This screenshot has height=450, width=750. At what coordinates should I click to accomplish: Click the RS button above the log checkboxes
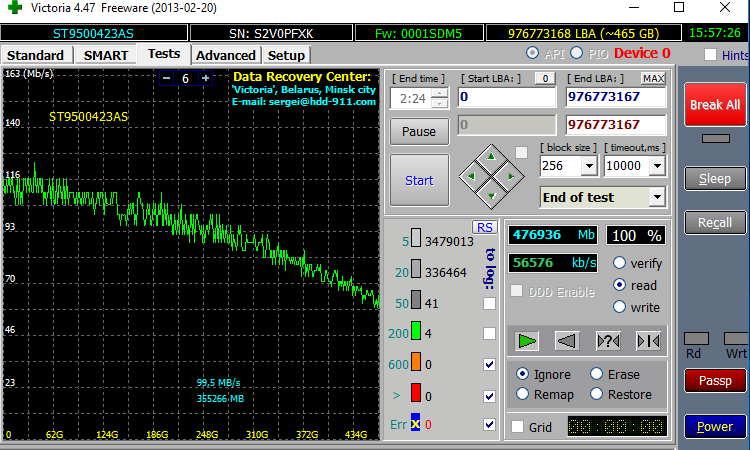coord(485,227)
